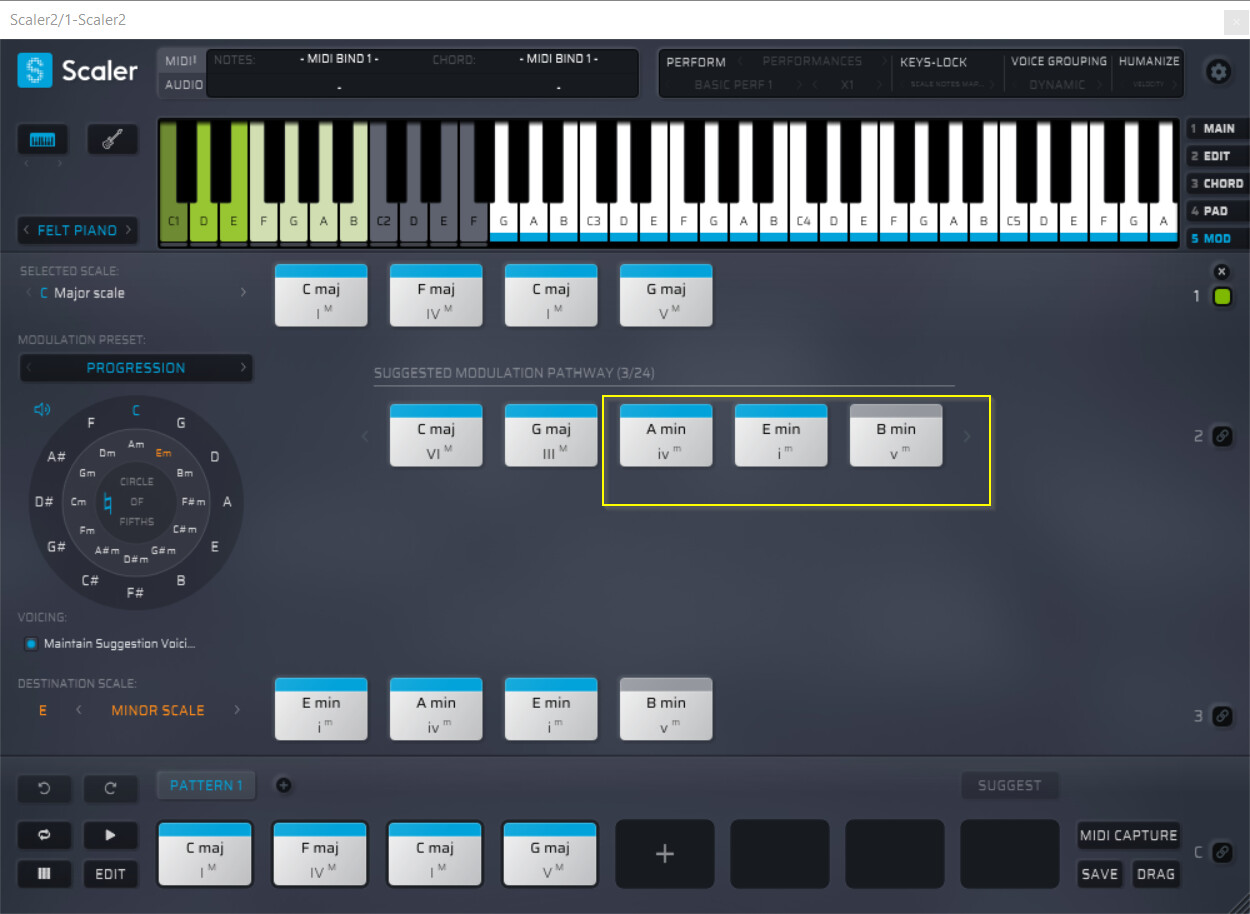Click the redo arrow icon

click(110, 788)
